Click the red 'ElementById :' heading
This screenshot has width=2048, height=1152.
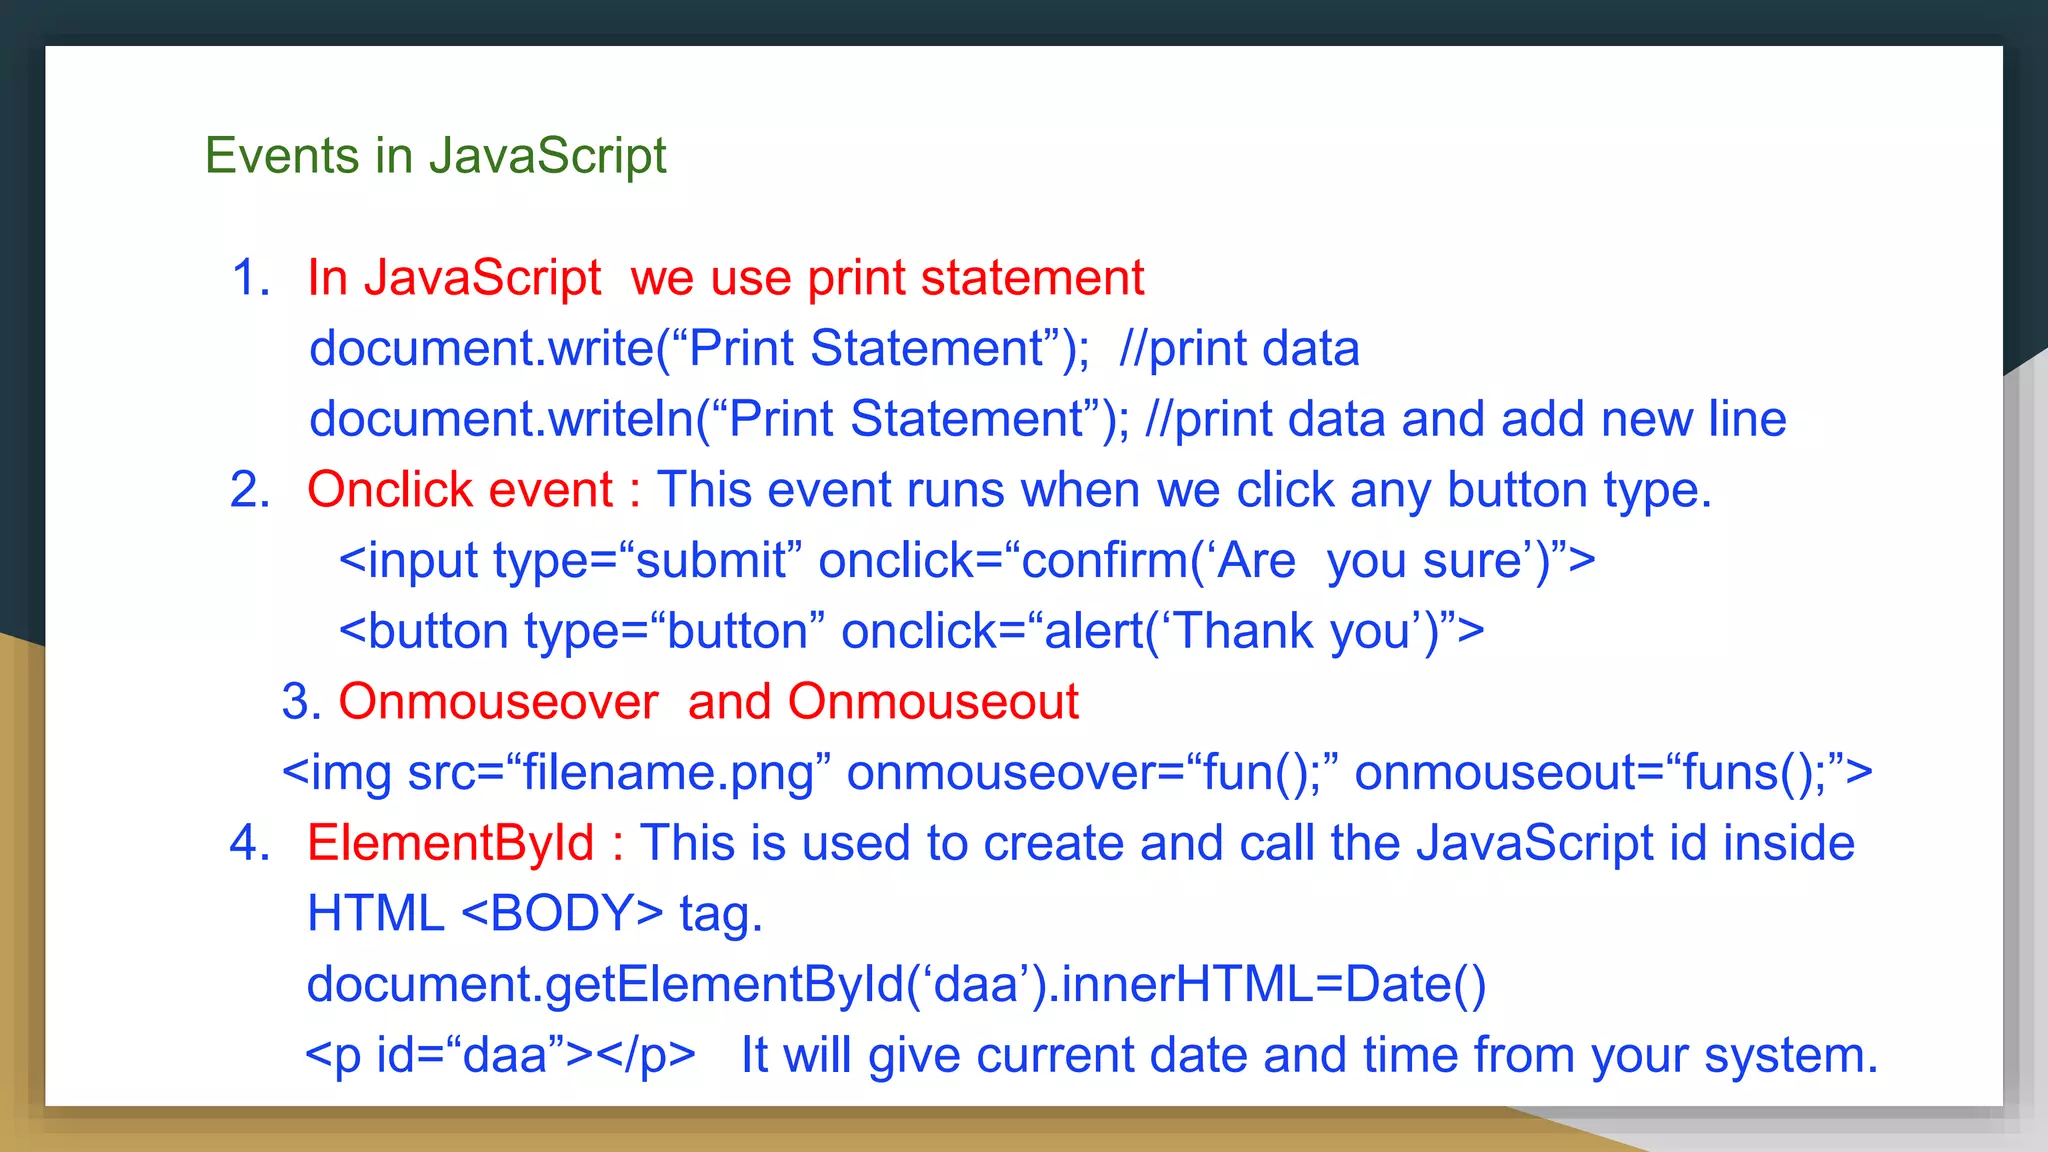click(x=466, y=843)
